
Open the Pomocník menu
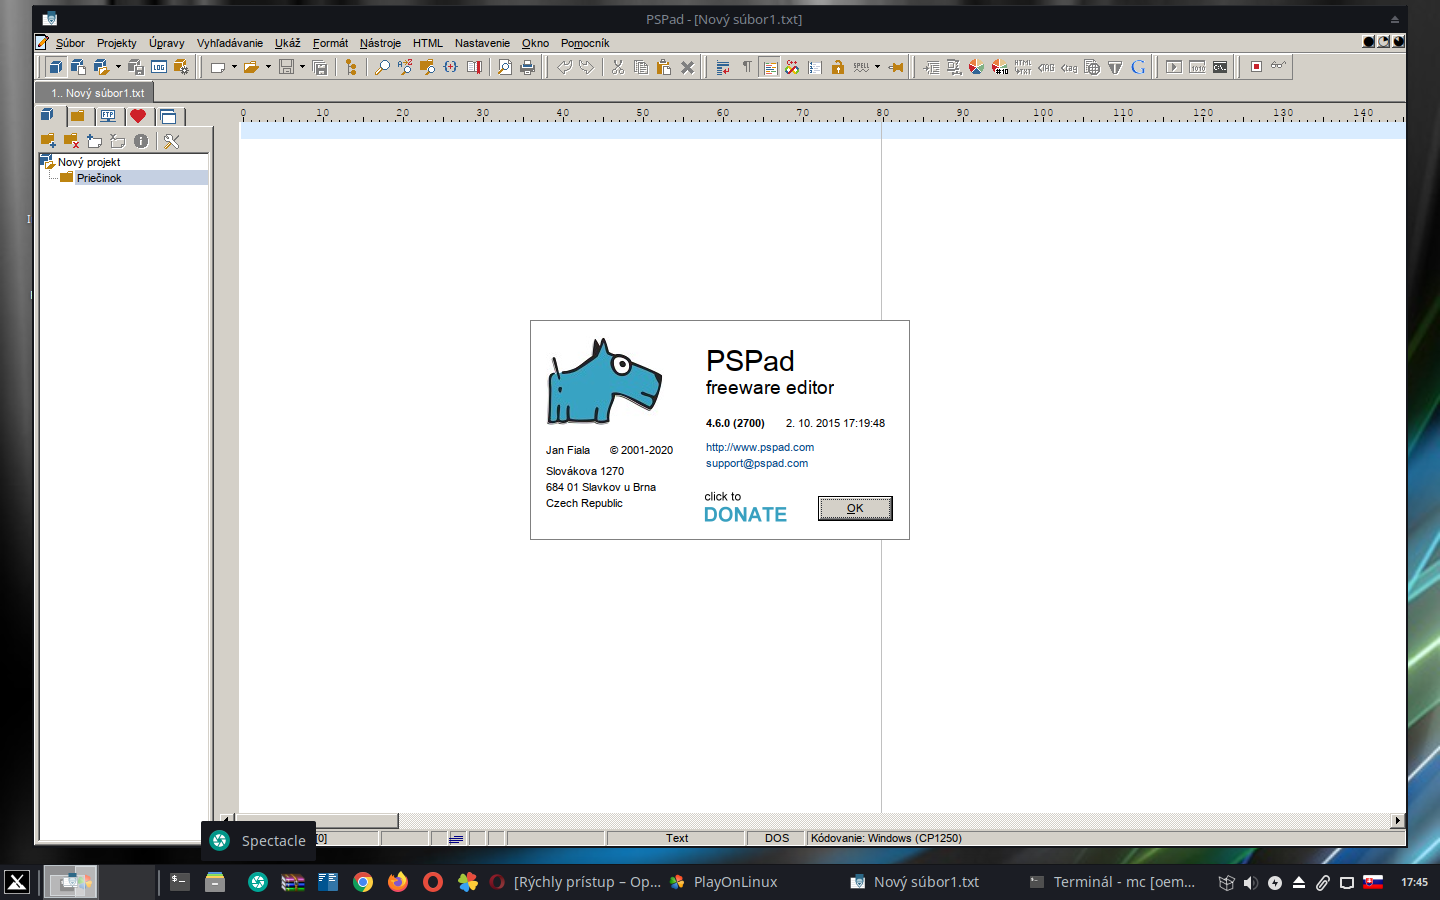pos(585,43)
